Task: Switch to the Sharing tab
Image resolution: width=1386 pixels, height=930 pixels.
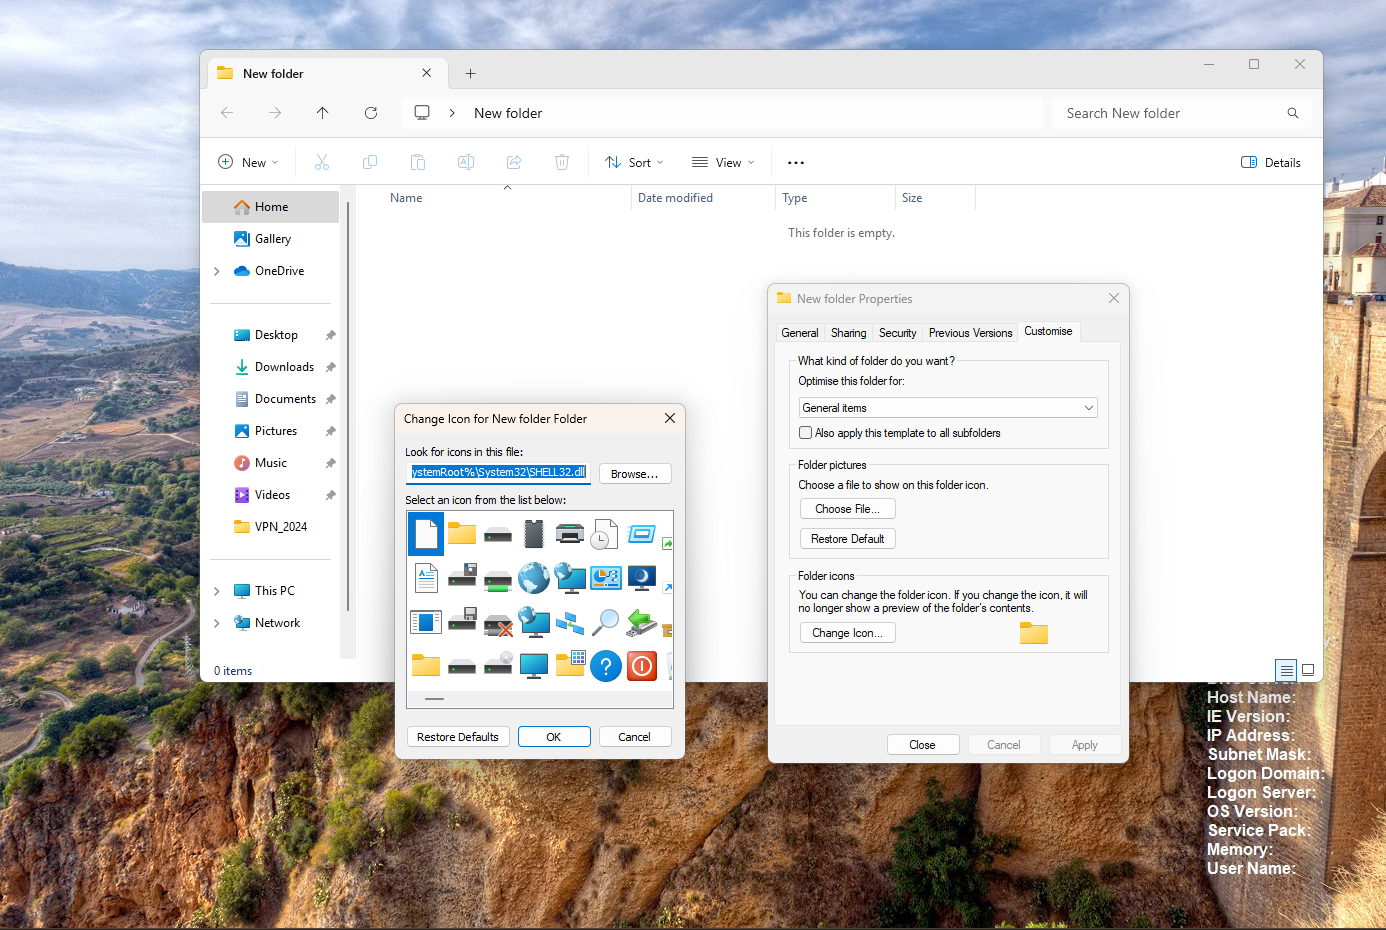Action: coord(848,333)
